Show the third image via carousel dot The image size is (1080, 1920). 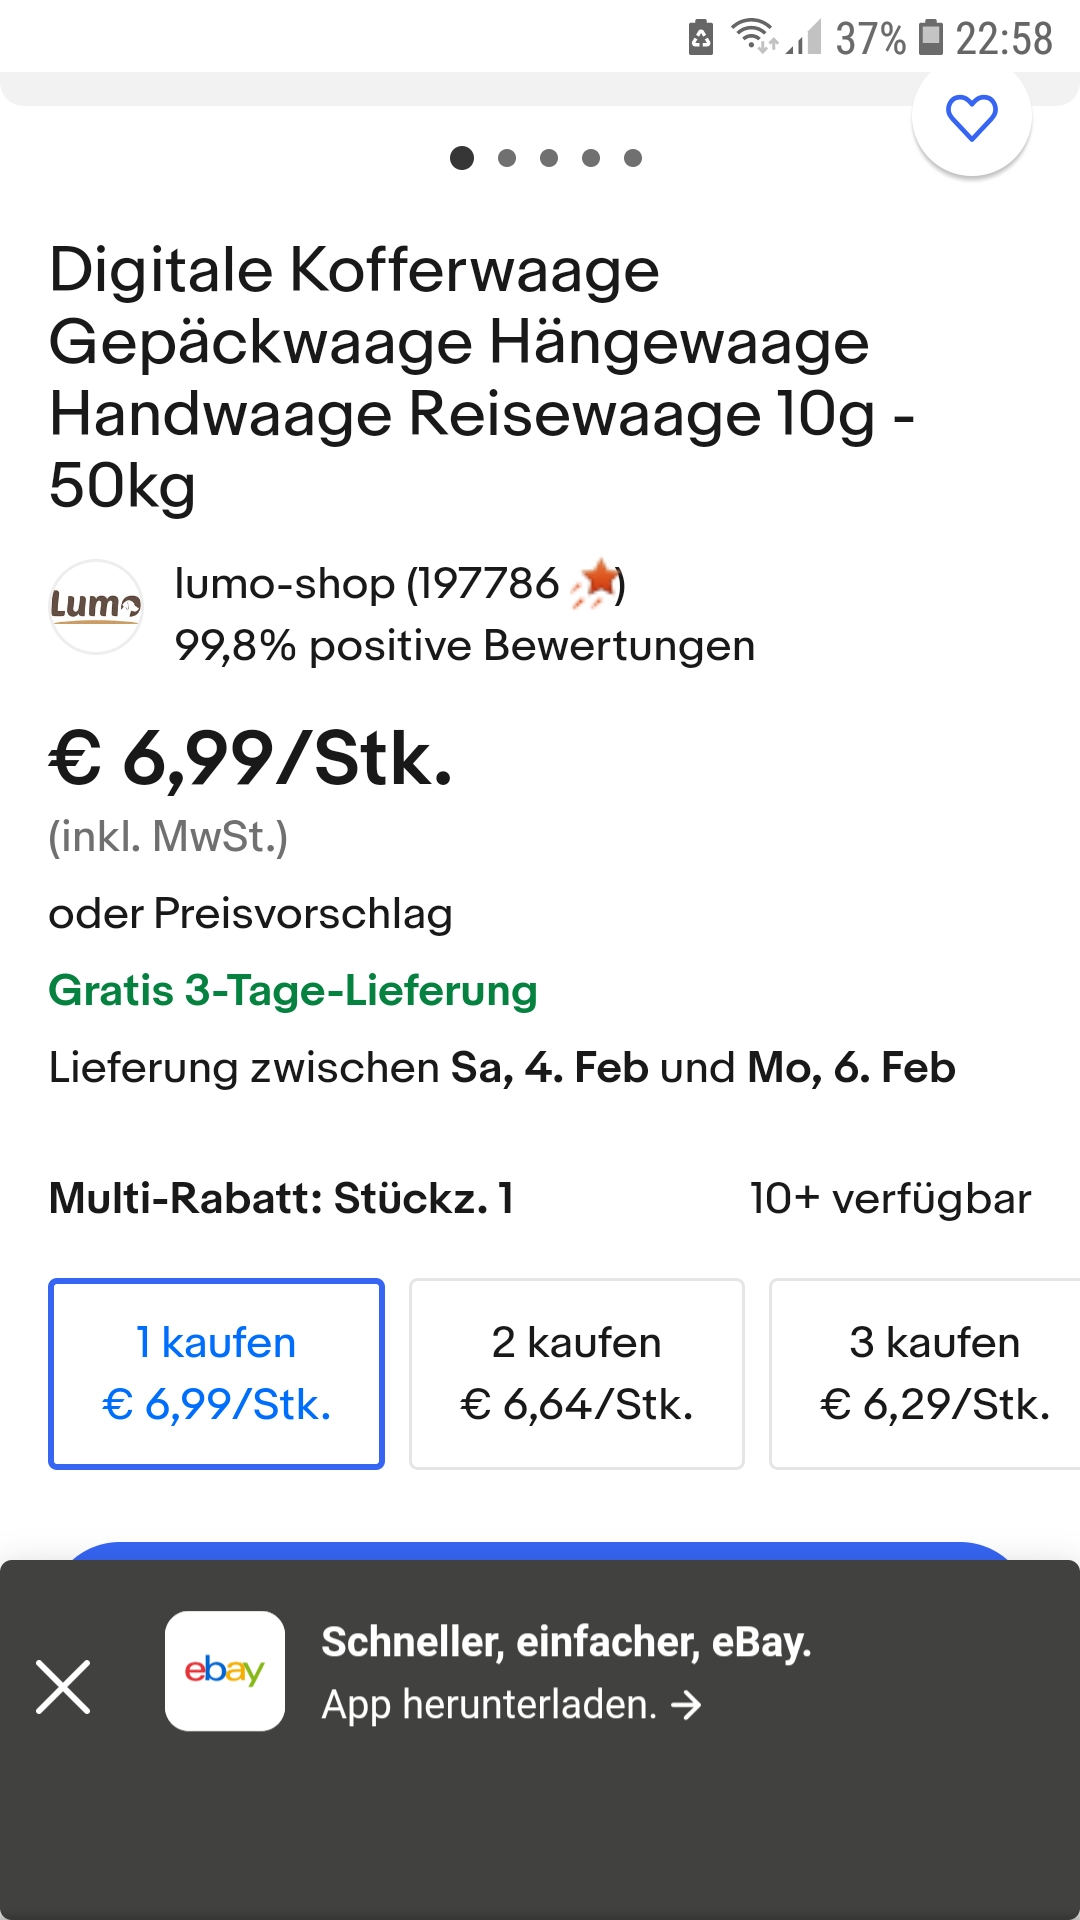(549, 158)
